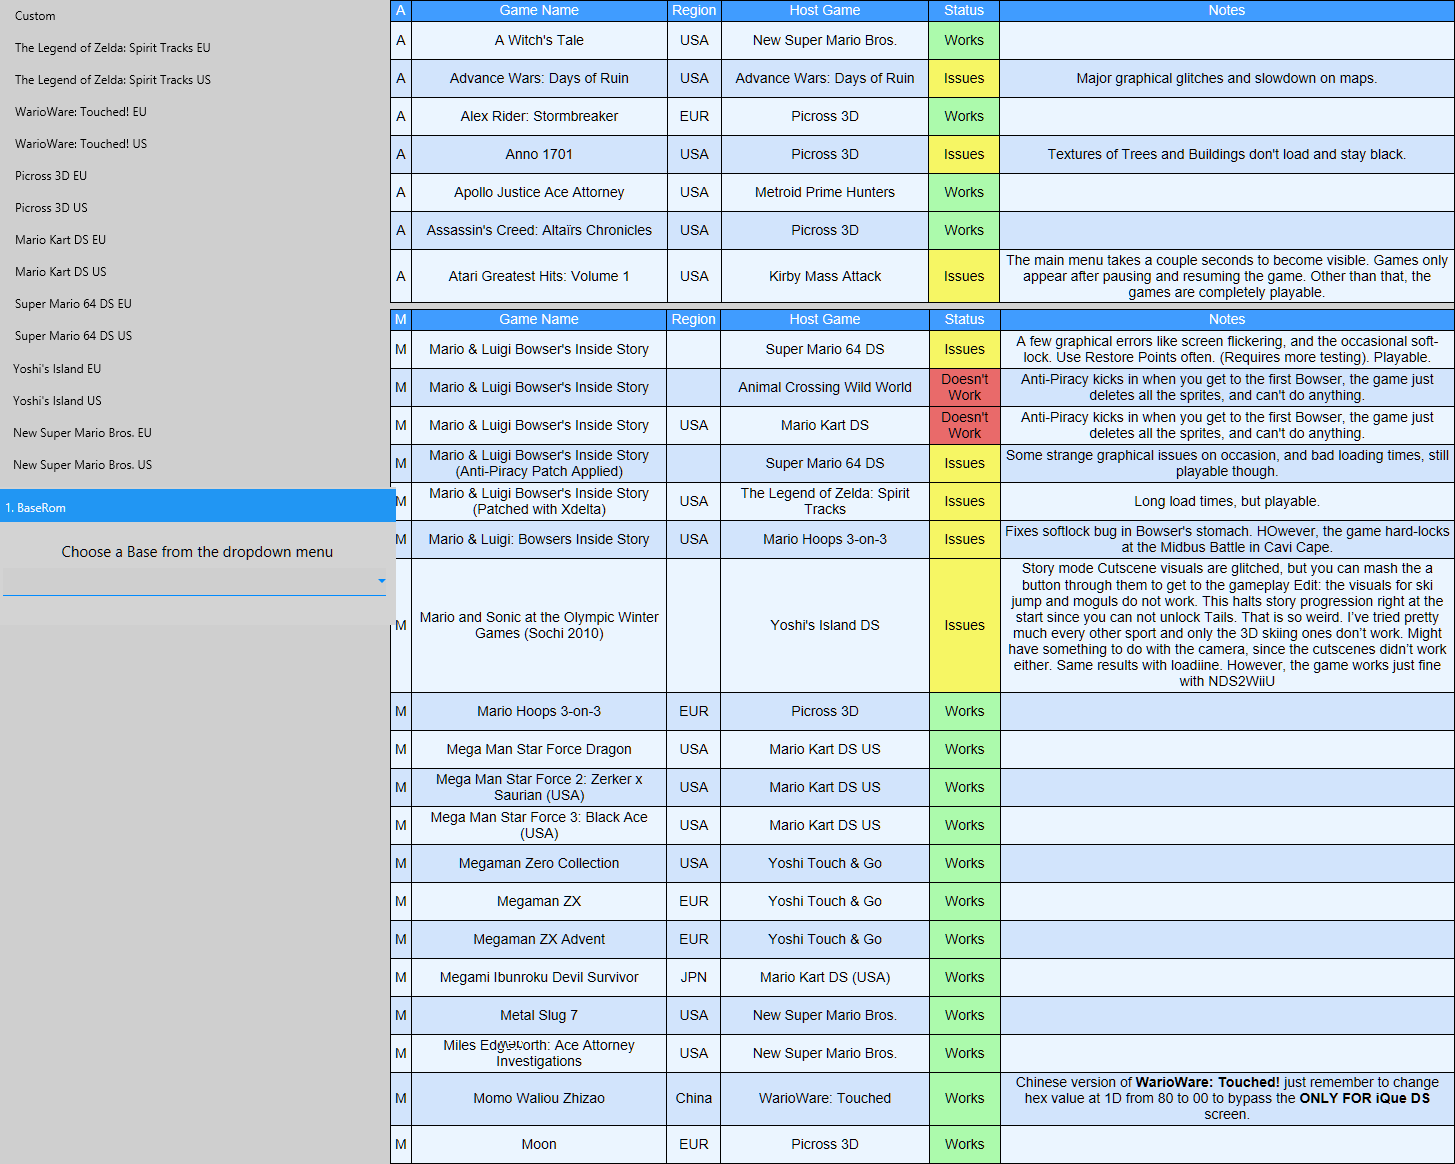Viewport: 1455px width, 1164px height.
Task: Click the 'Mega Man Star Force Dragon' cell
Action: pyautogui.click(x=539, y=750)
